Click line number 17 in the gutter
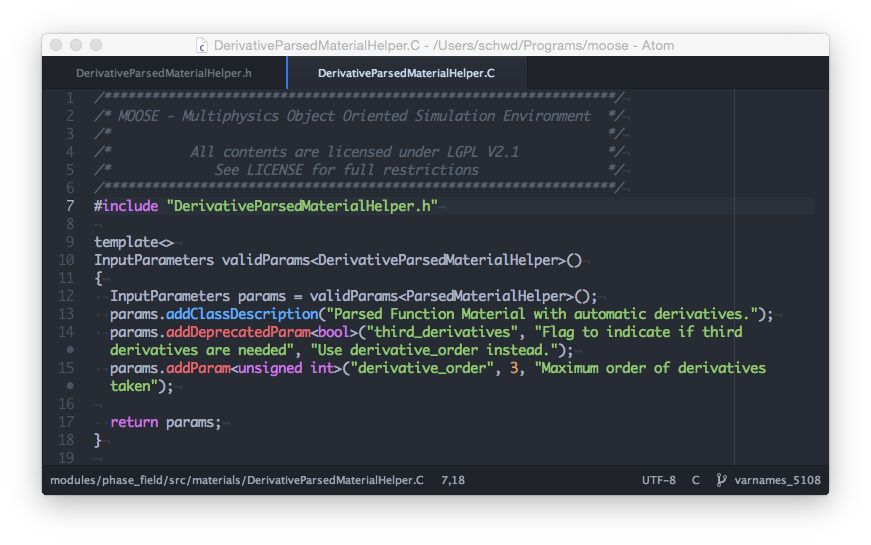 click(66, 422)
